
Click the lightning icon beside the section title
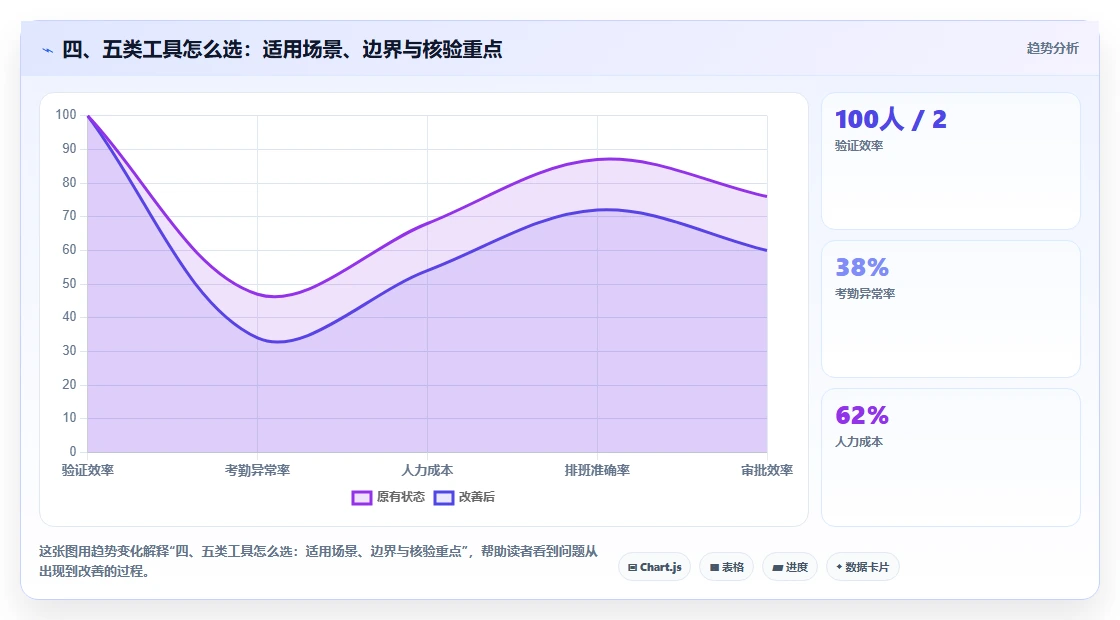pyautogui.click(x=48, y=50)
